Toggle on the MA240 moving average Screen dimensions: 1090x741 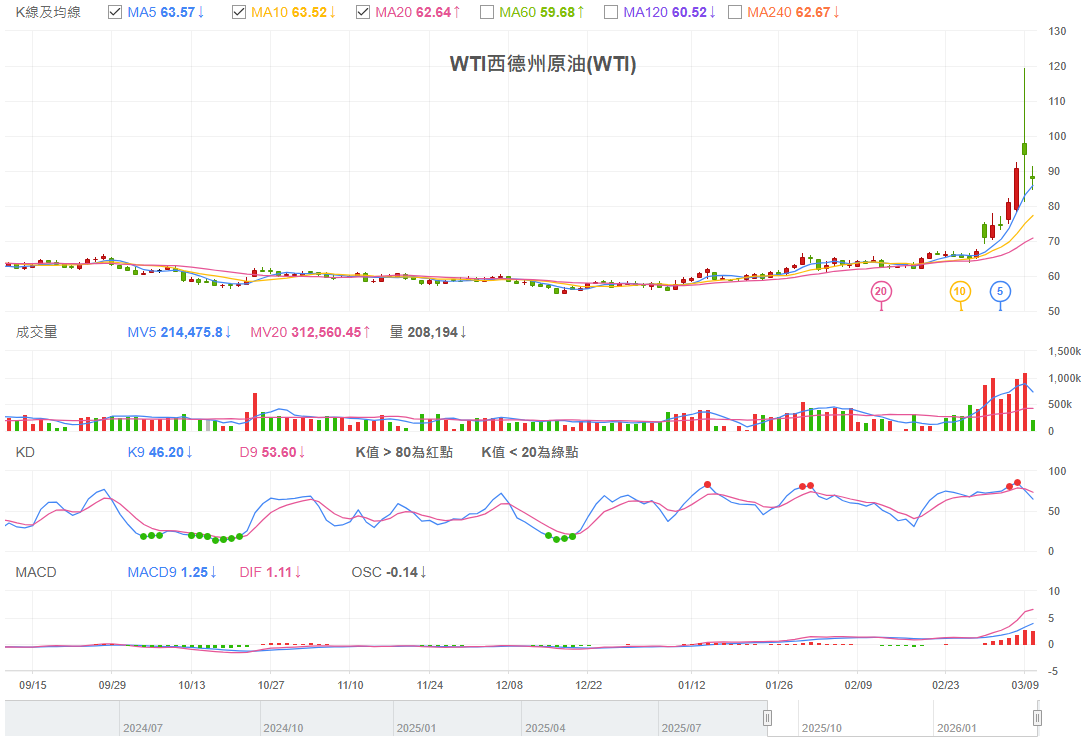point(734,12)
